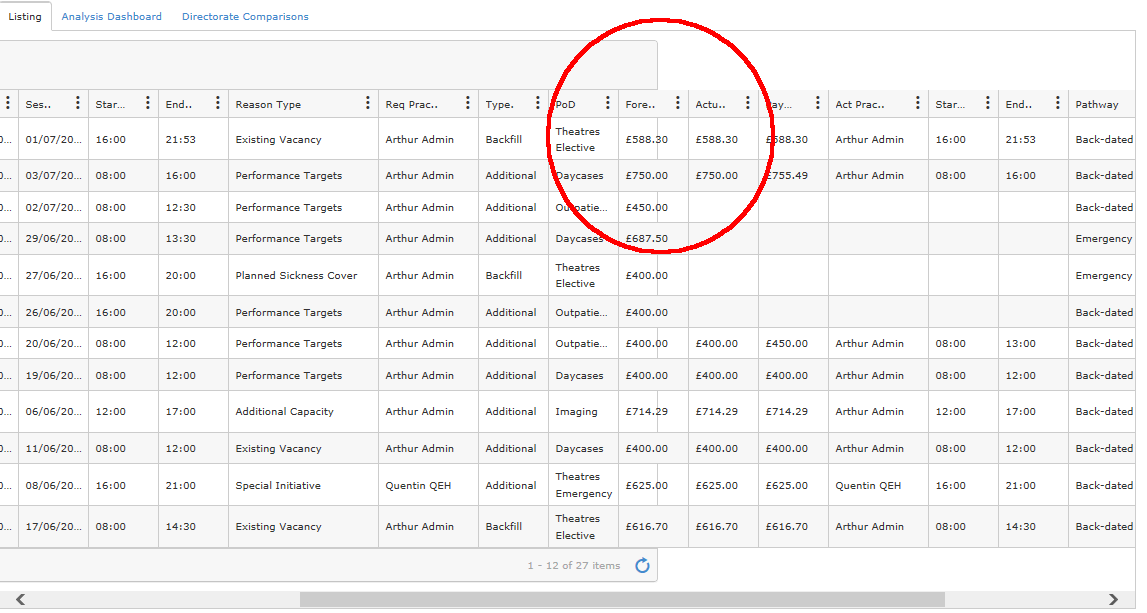Open Act Prac.. column menu dots
This screenshot has width=1147, height=613.
(x=917, y=103)
